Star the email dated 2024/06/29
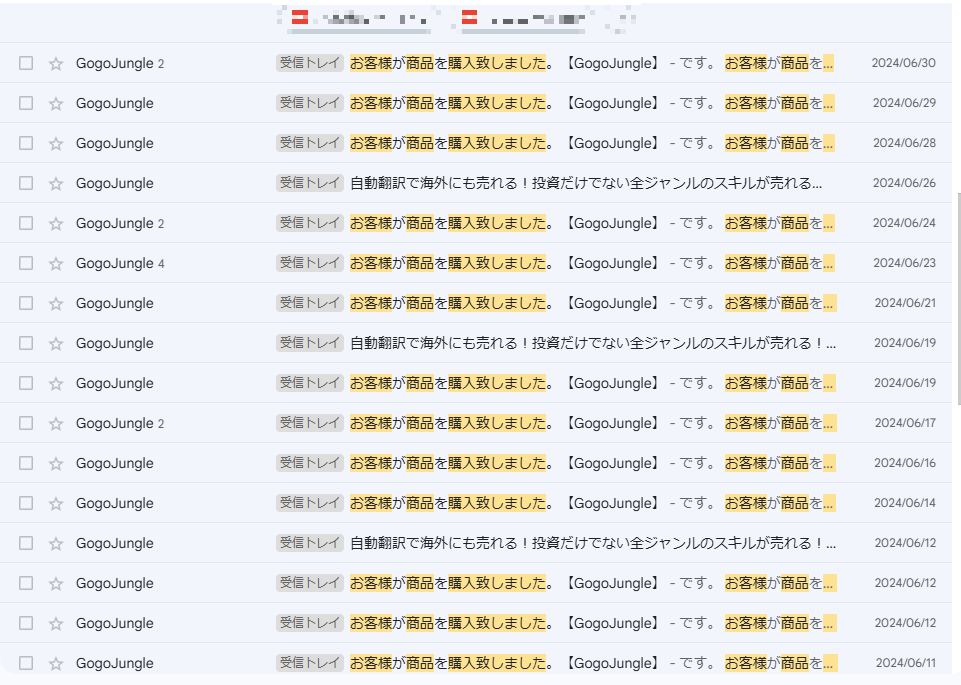This screenshot has width=961, height=685. coord(56,103)
